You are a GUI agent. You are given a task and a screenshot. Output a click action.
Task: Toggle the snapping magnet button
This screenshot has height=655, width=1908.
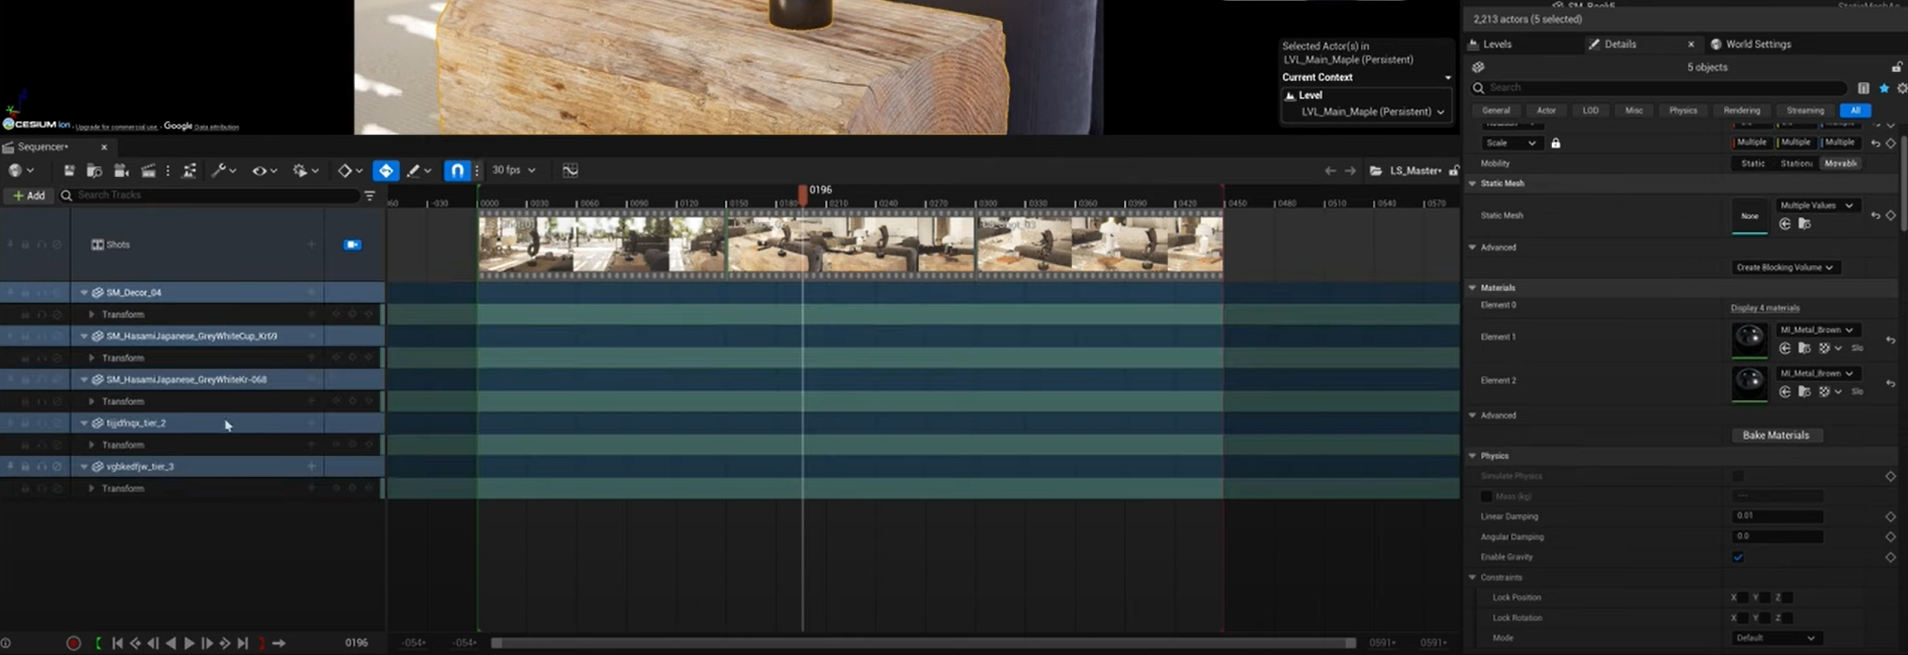pyautogui.click(x=456, y=171)
